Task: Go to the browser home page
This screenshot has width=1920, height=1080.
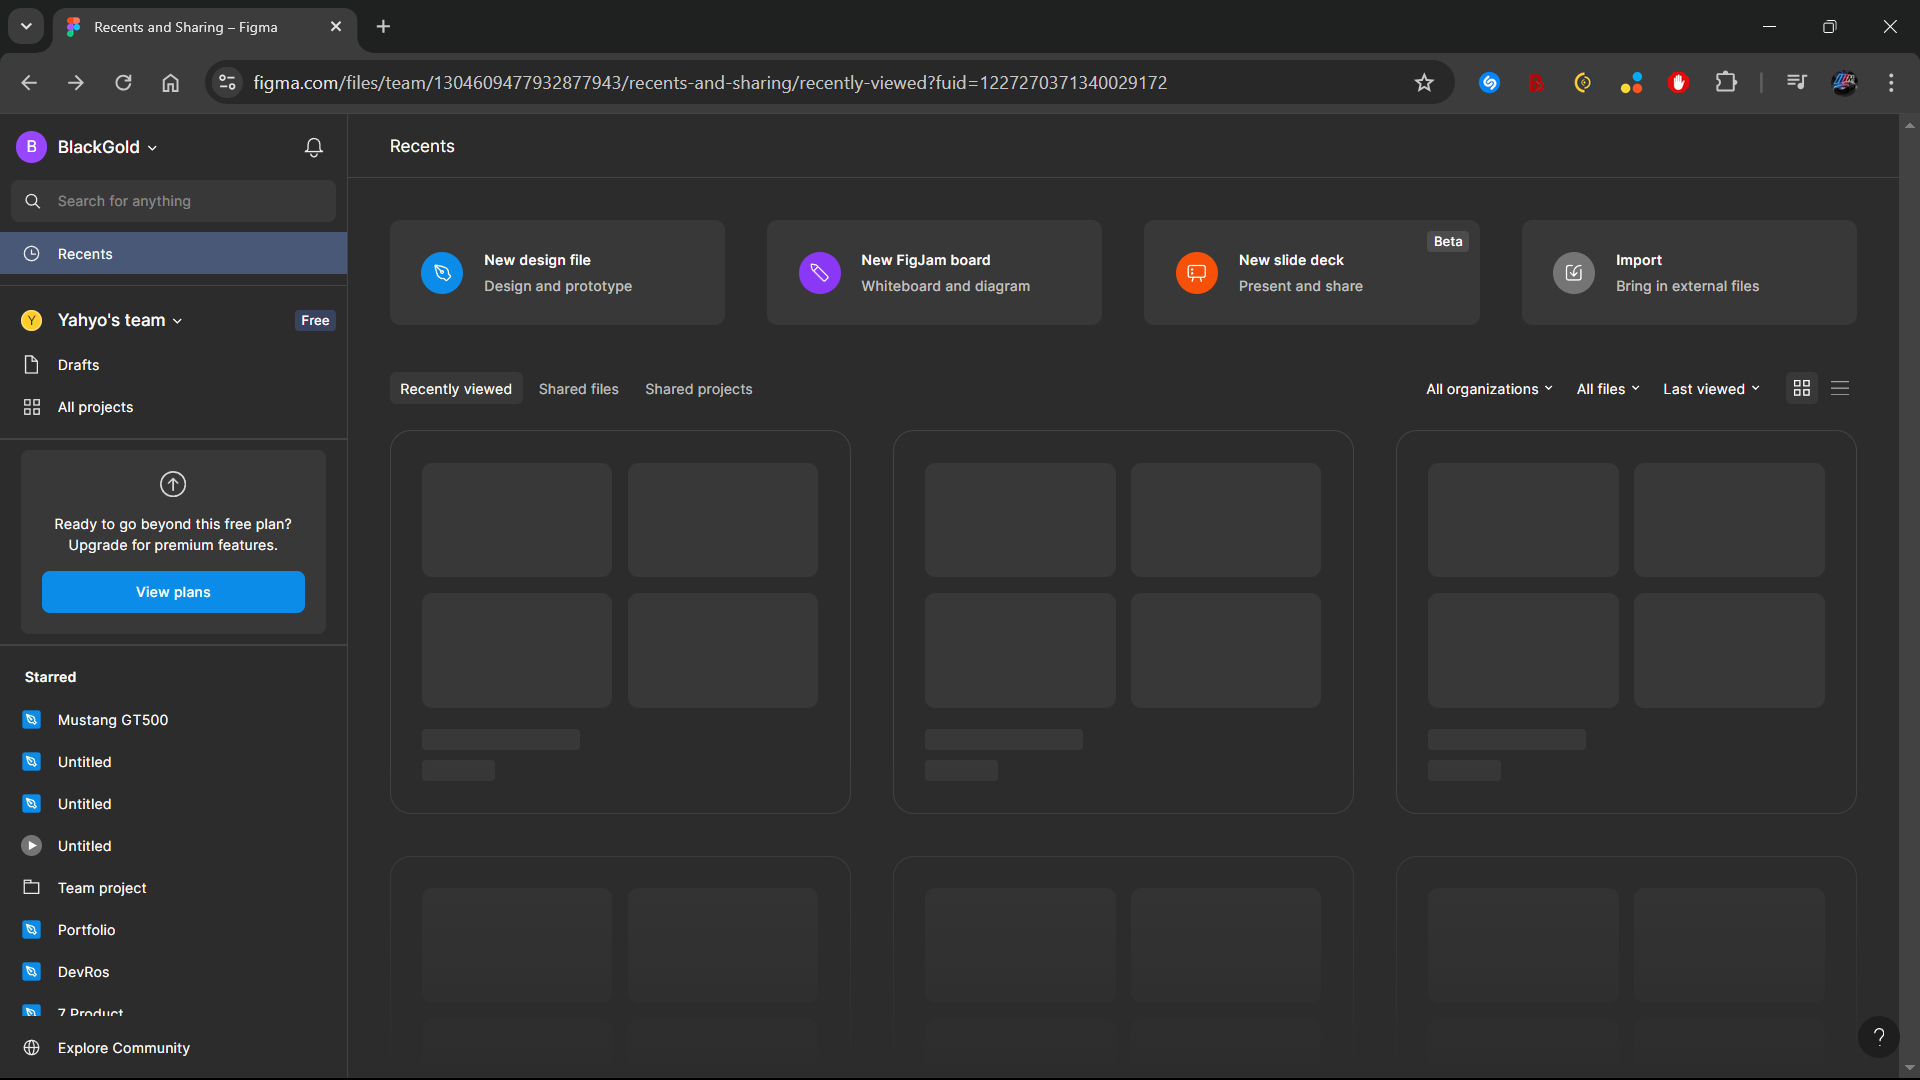Action: (170, 83)
